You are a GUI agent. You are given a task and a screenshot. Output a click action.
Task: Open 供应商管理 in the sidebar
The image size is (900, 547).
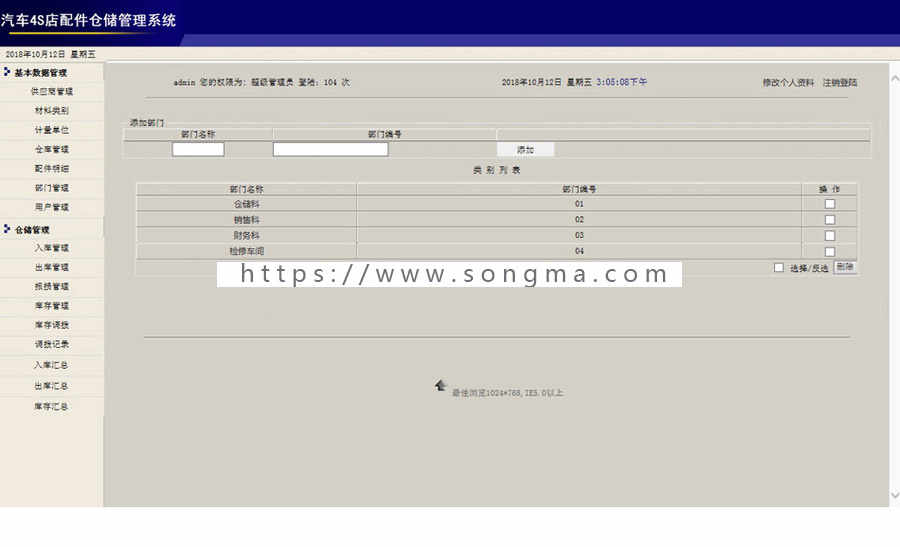(x=52, y=91)
